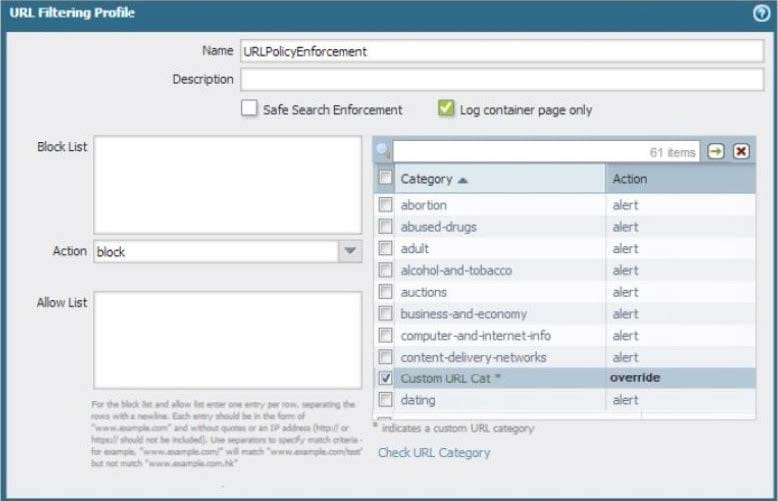Change the alert action for abused-drugs
The height and width of the screenshot is (501, 778).
click(x=625, y=227)
